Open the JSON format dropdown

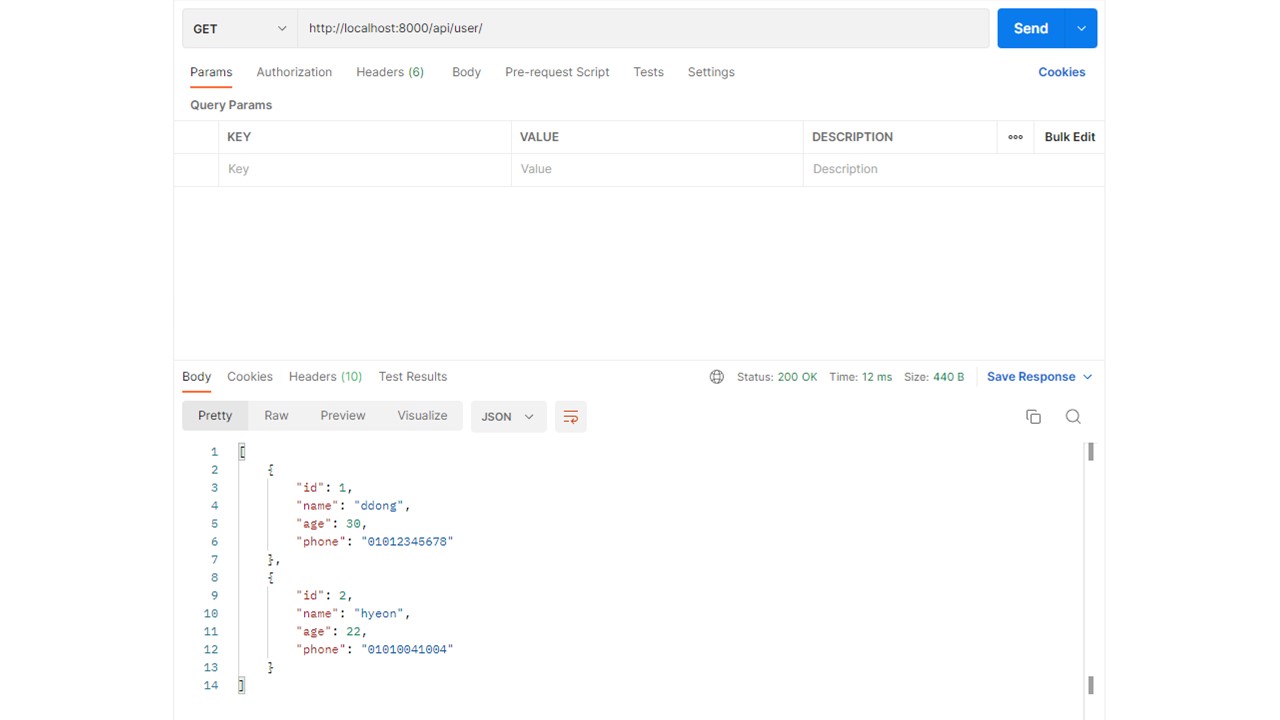click(507, 416)
